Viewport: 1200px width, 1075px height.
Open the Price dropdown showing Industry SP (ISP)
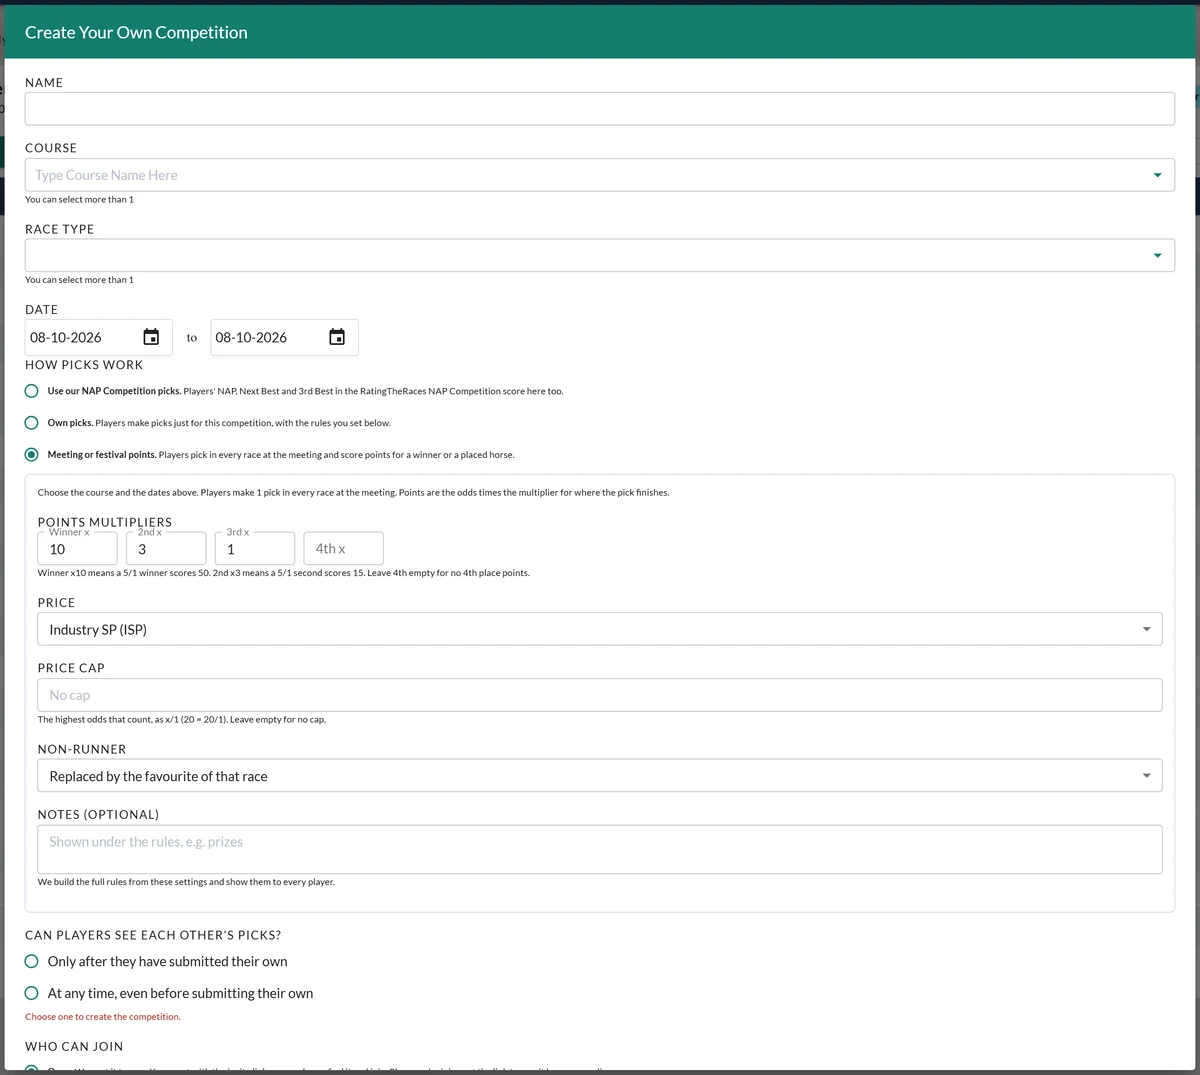click(x=600, y=629)
